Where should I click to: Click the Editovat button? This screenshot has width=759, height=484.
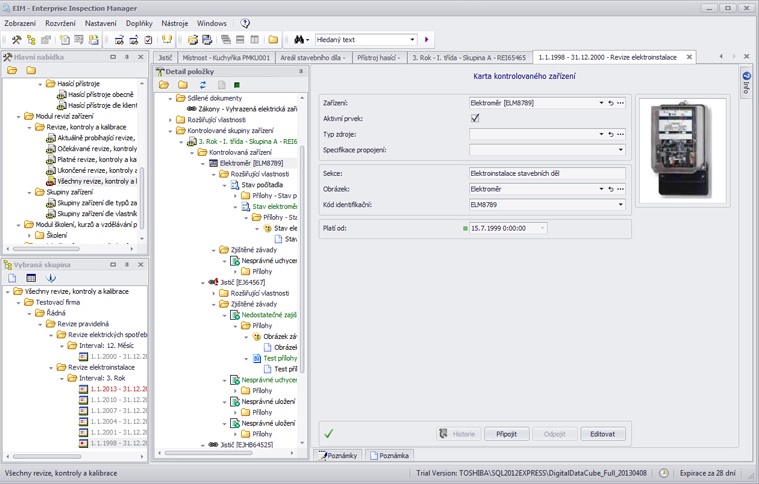point(602,434)
